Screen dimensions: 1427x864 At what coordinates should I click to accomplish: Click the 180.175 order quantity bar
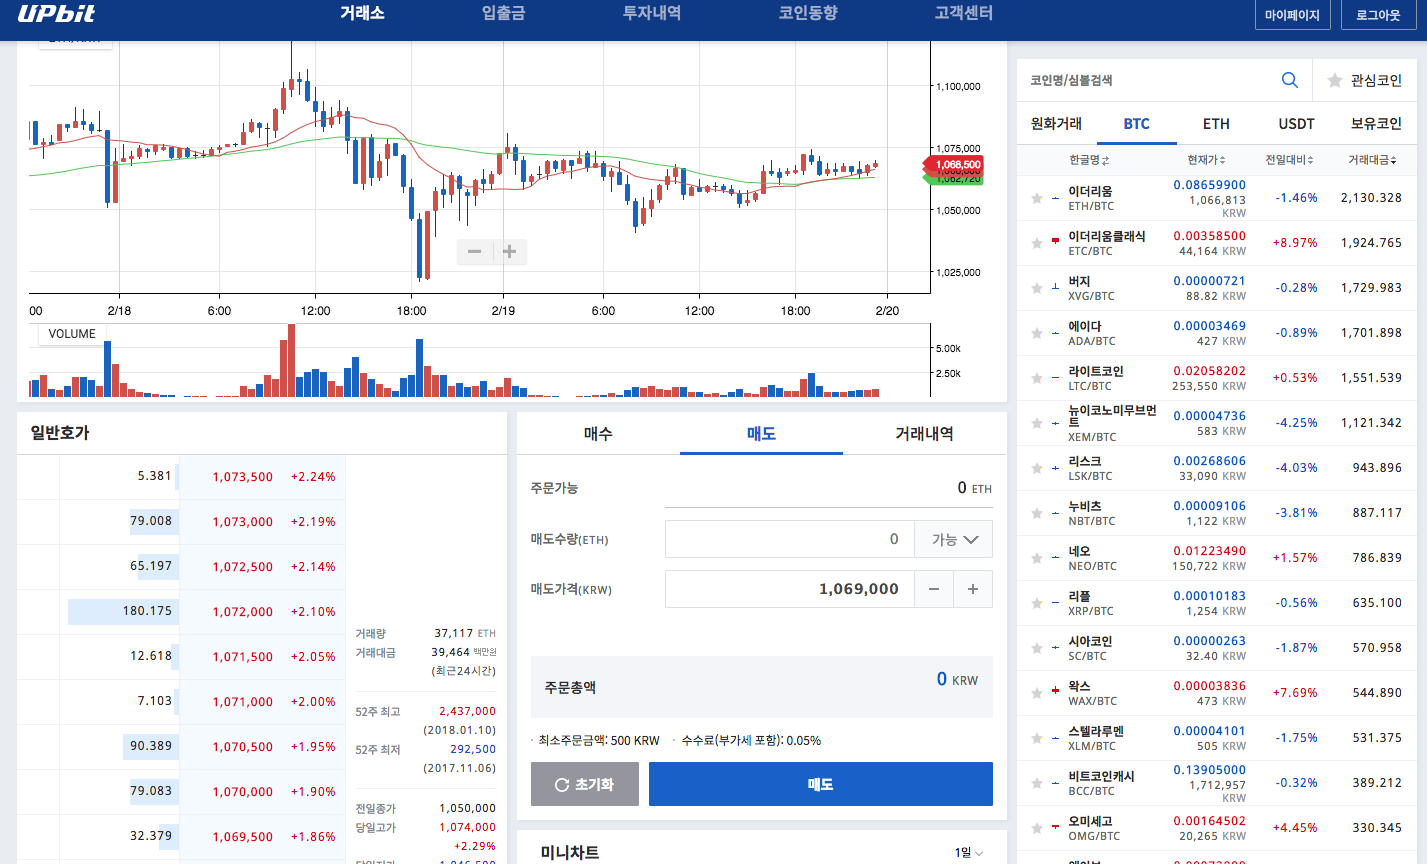(x=124, y=611)
